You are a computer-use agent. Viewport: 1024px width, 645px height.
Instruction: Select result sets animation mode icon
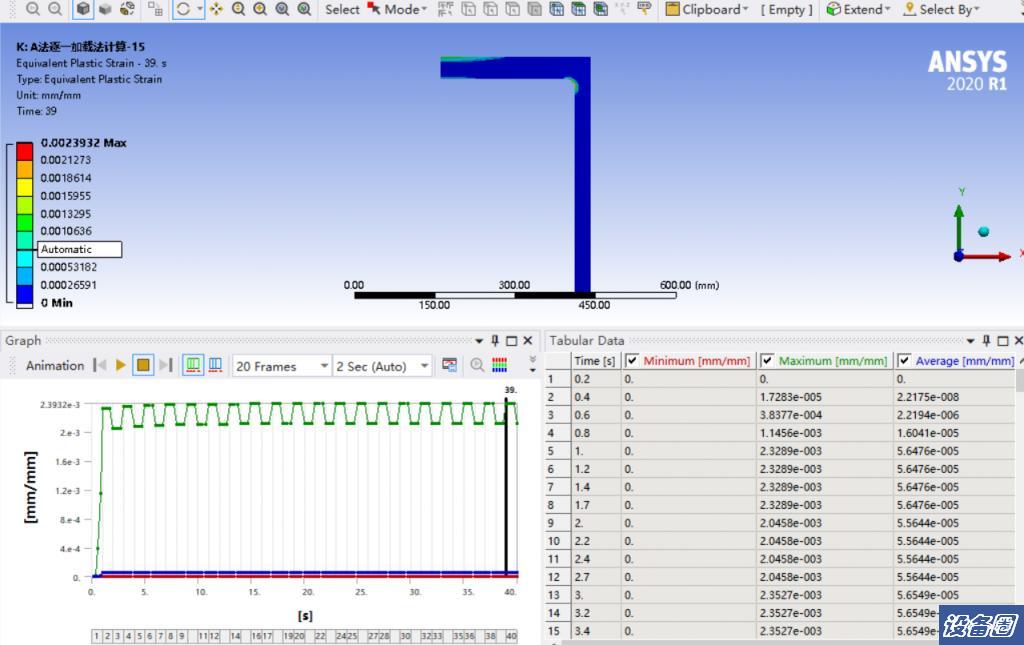[x=215, y=365]
